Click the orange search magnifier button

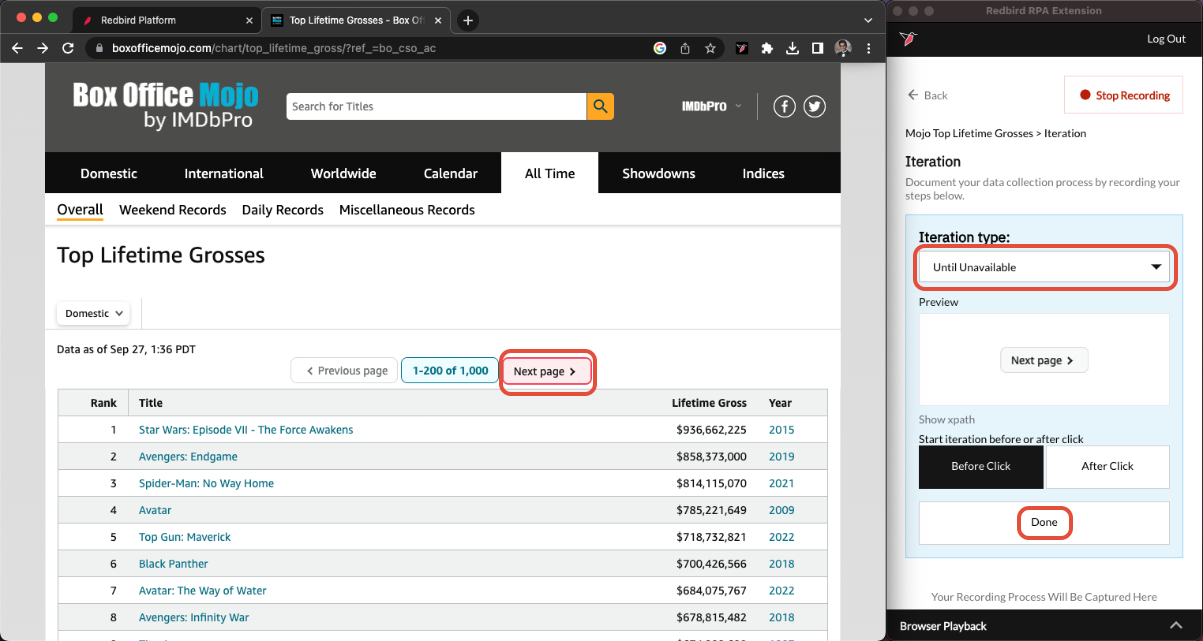(600, 106)
